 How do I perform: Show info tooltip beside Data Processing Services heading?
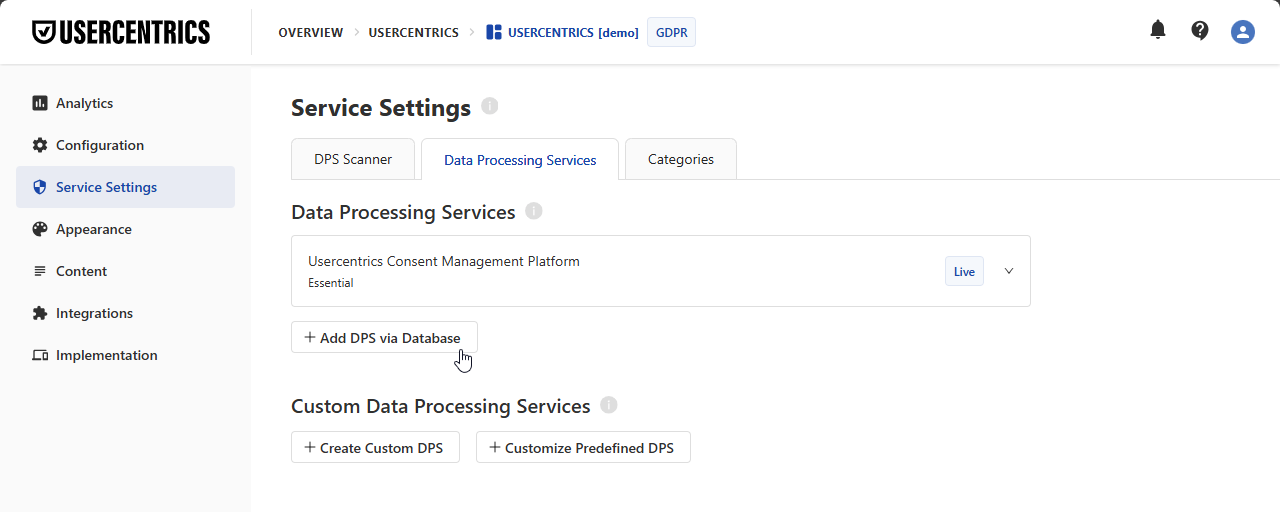[534, 211]
